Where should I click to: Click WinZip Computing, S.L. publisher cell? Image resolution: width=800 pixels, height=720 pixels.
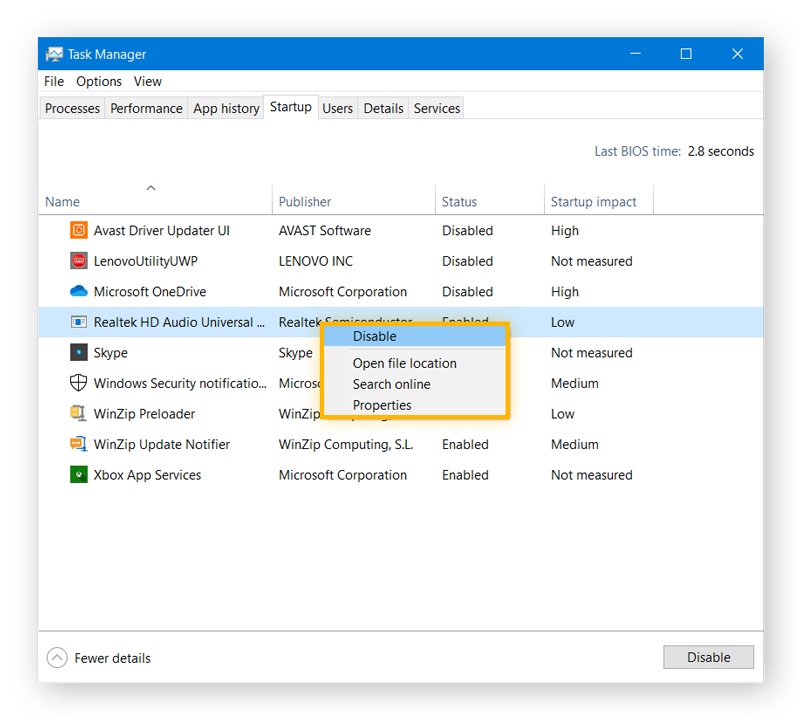pyautogui.click(x=345, y=444)
